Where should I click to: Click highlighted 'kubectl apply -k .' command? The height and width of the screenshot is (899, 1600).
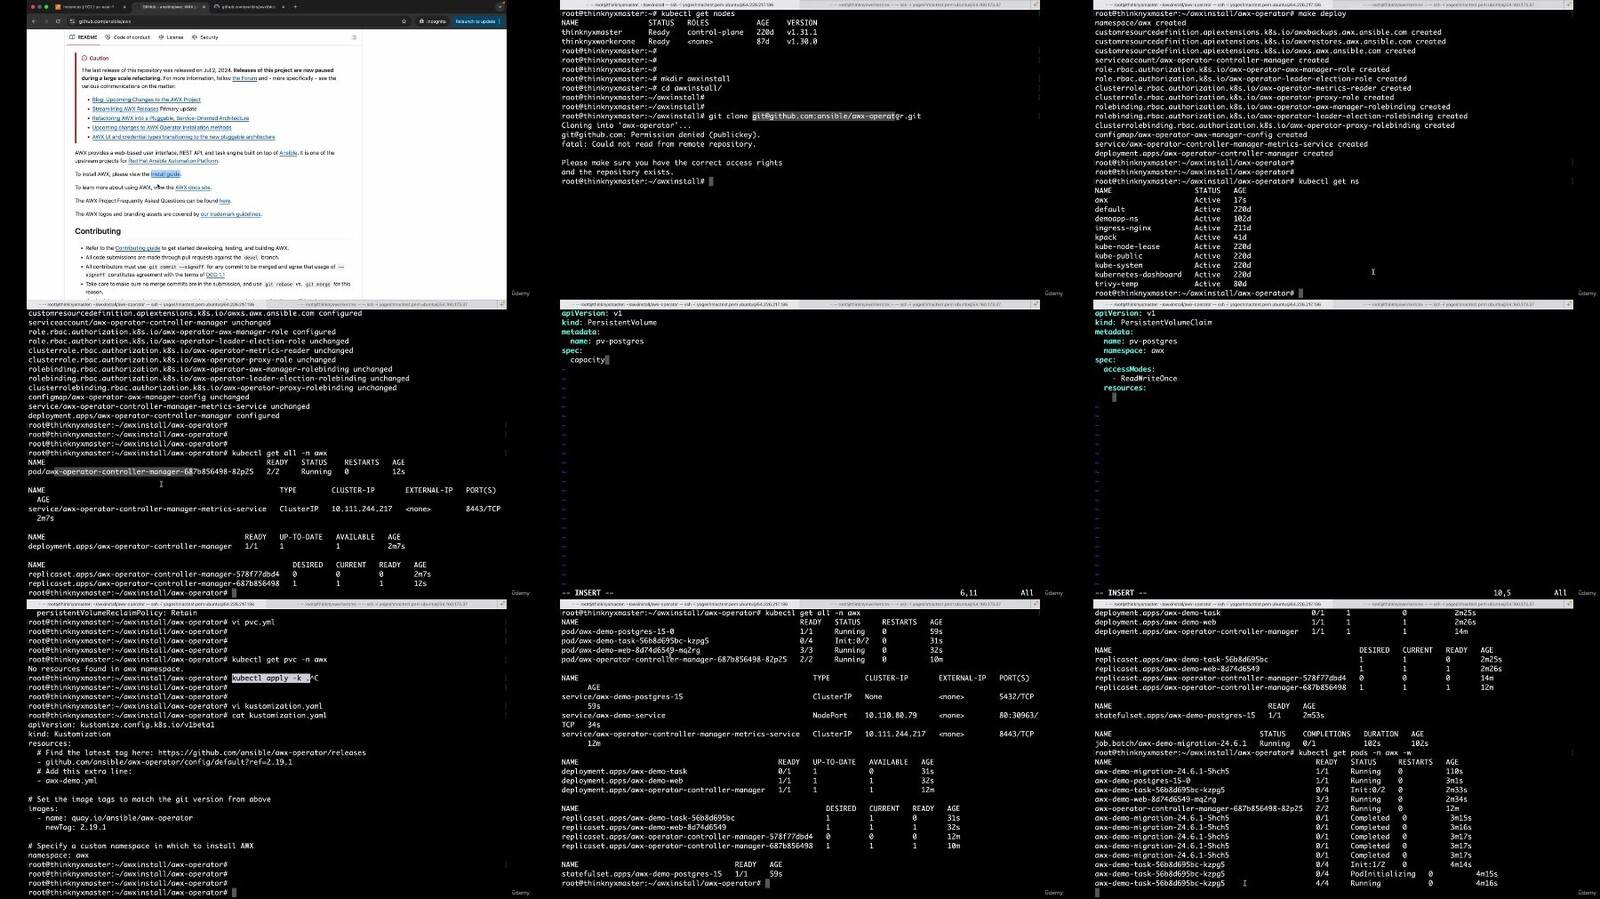coord(271,678)
